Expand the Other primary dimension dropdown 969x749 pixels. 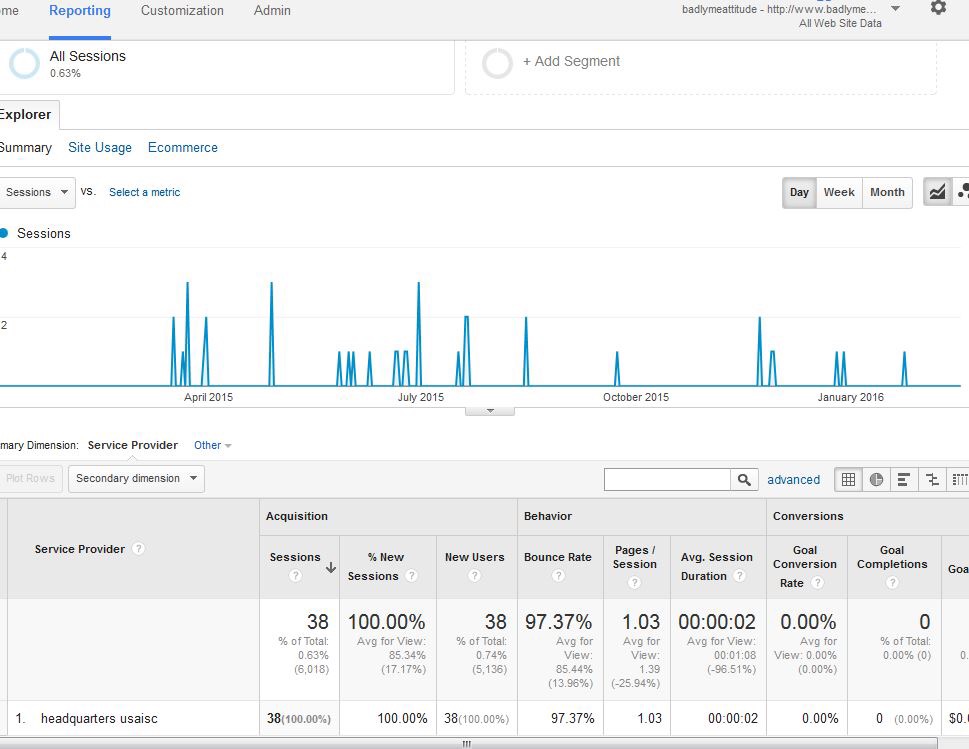[x=212, y=446]
